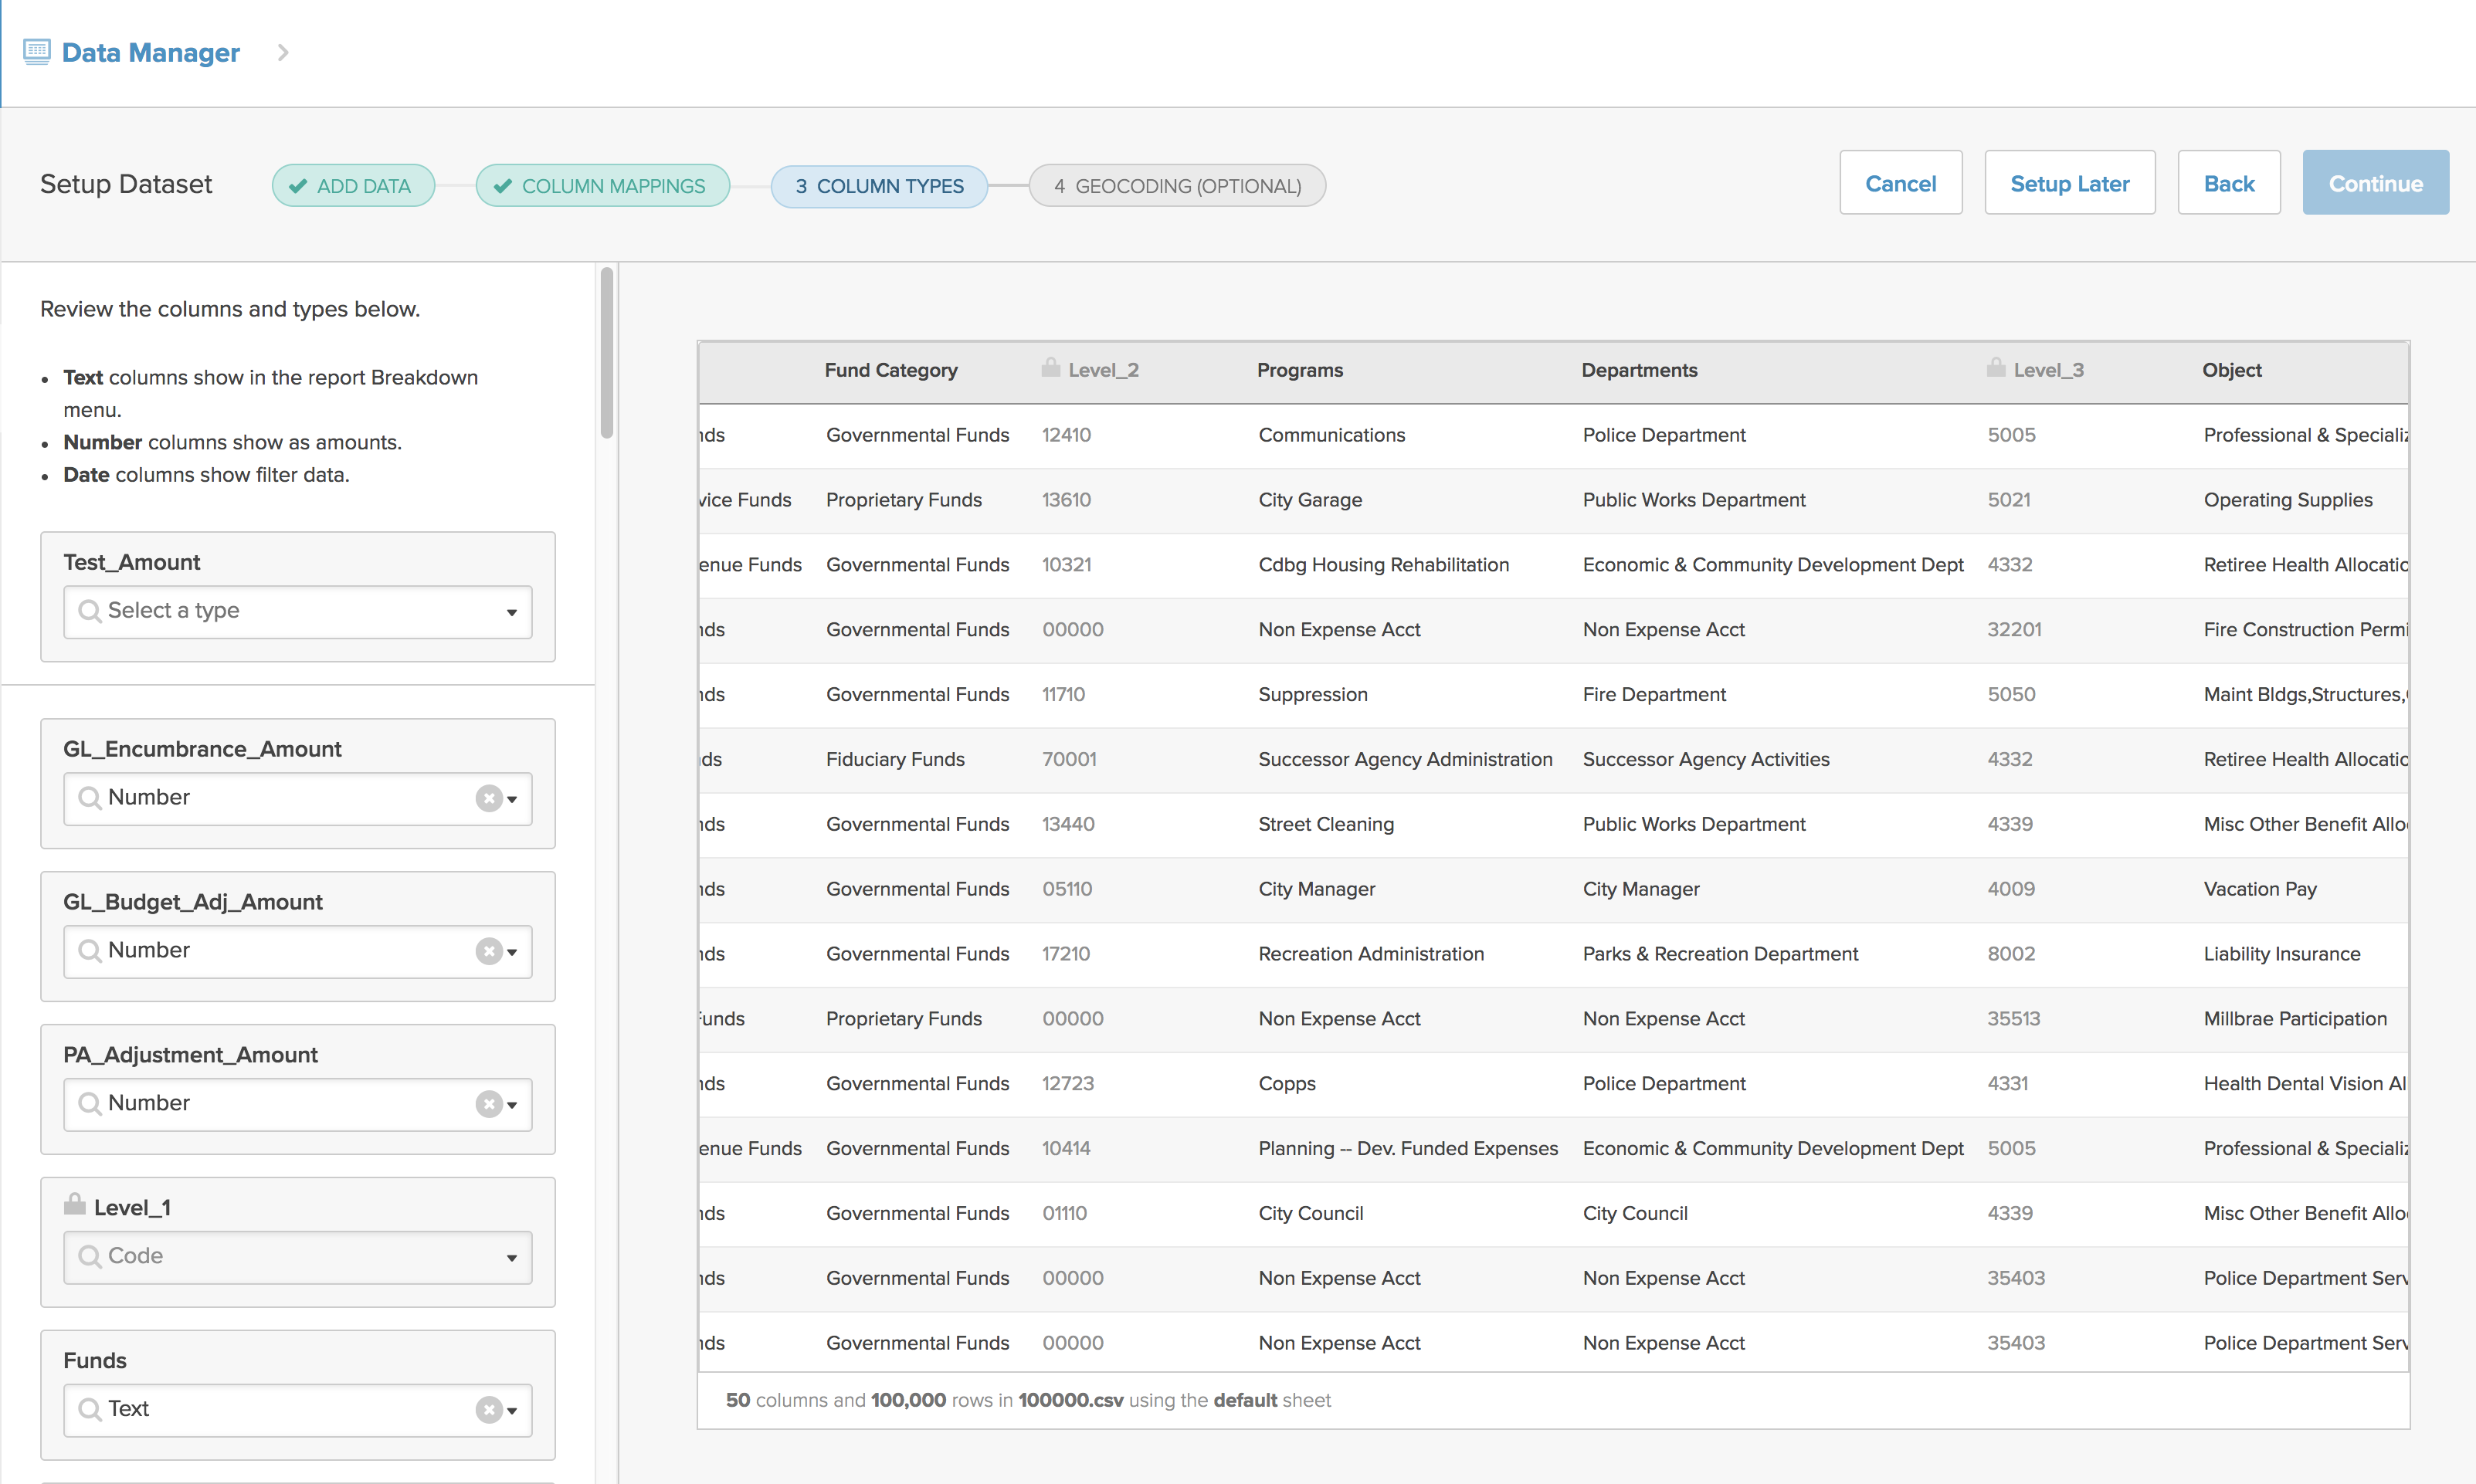The width and height of the screenshot is (2476, 1484).
Task: Click the Cancel button
Action: click(1901, 183)
